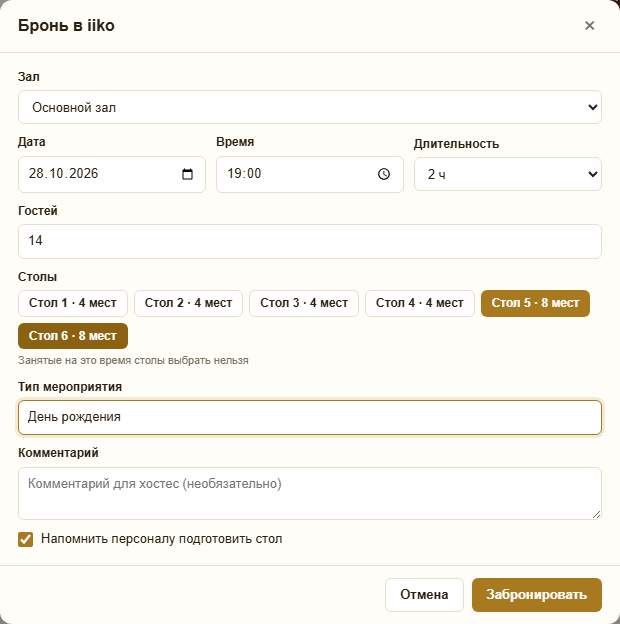The image size is (620, 624).
Task: Click the Отмена button
Action: coord(424,595)
